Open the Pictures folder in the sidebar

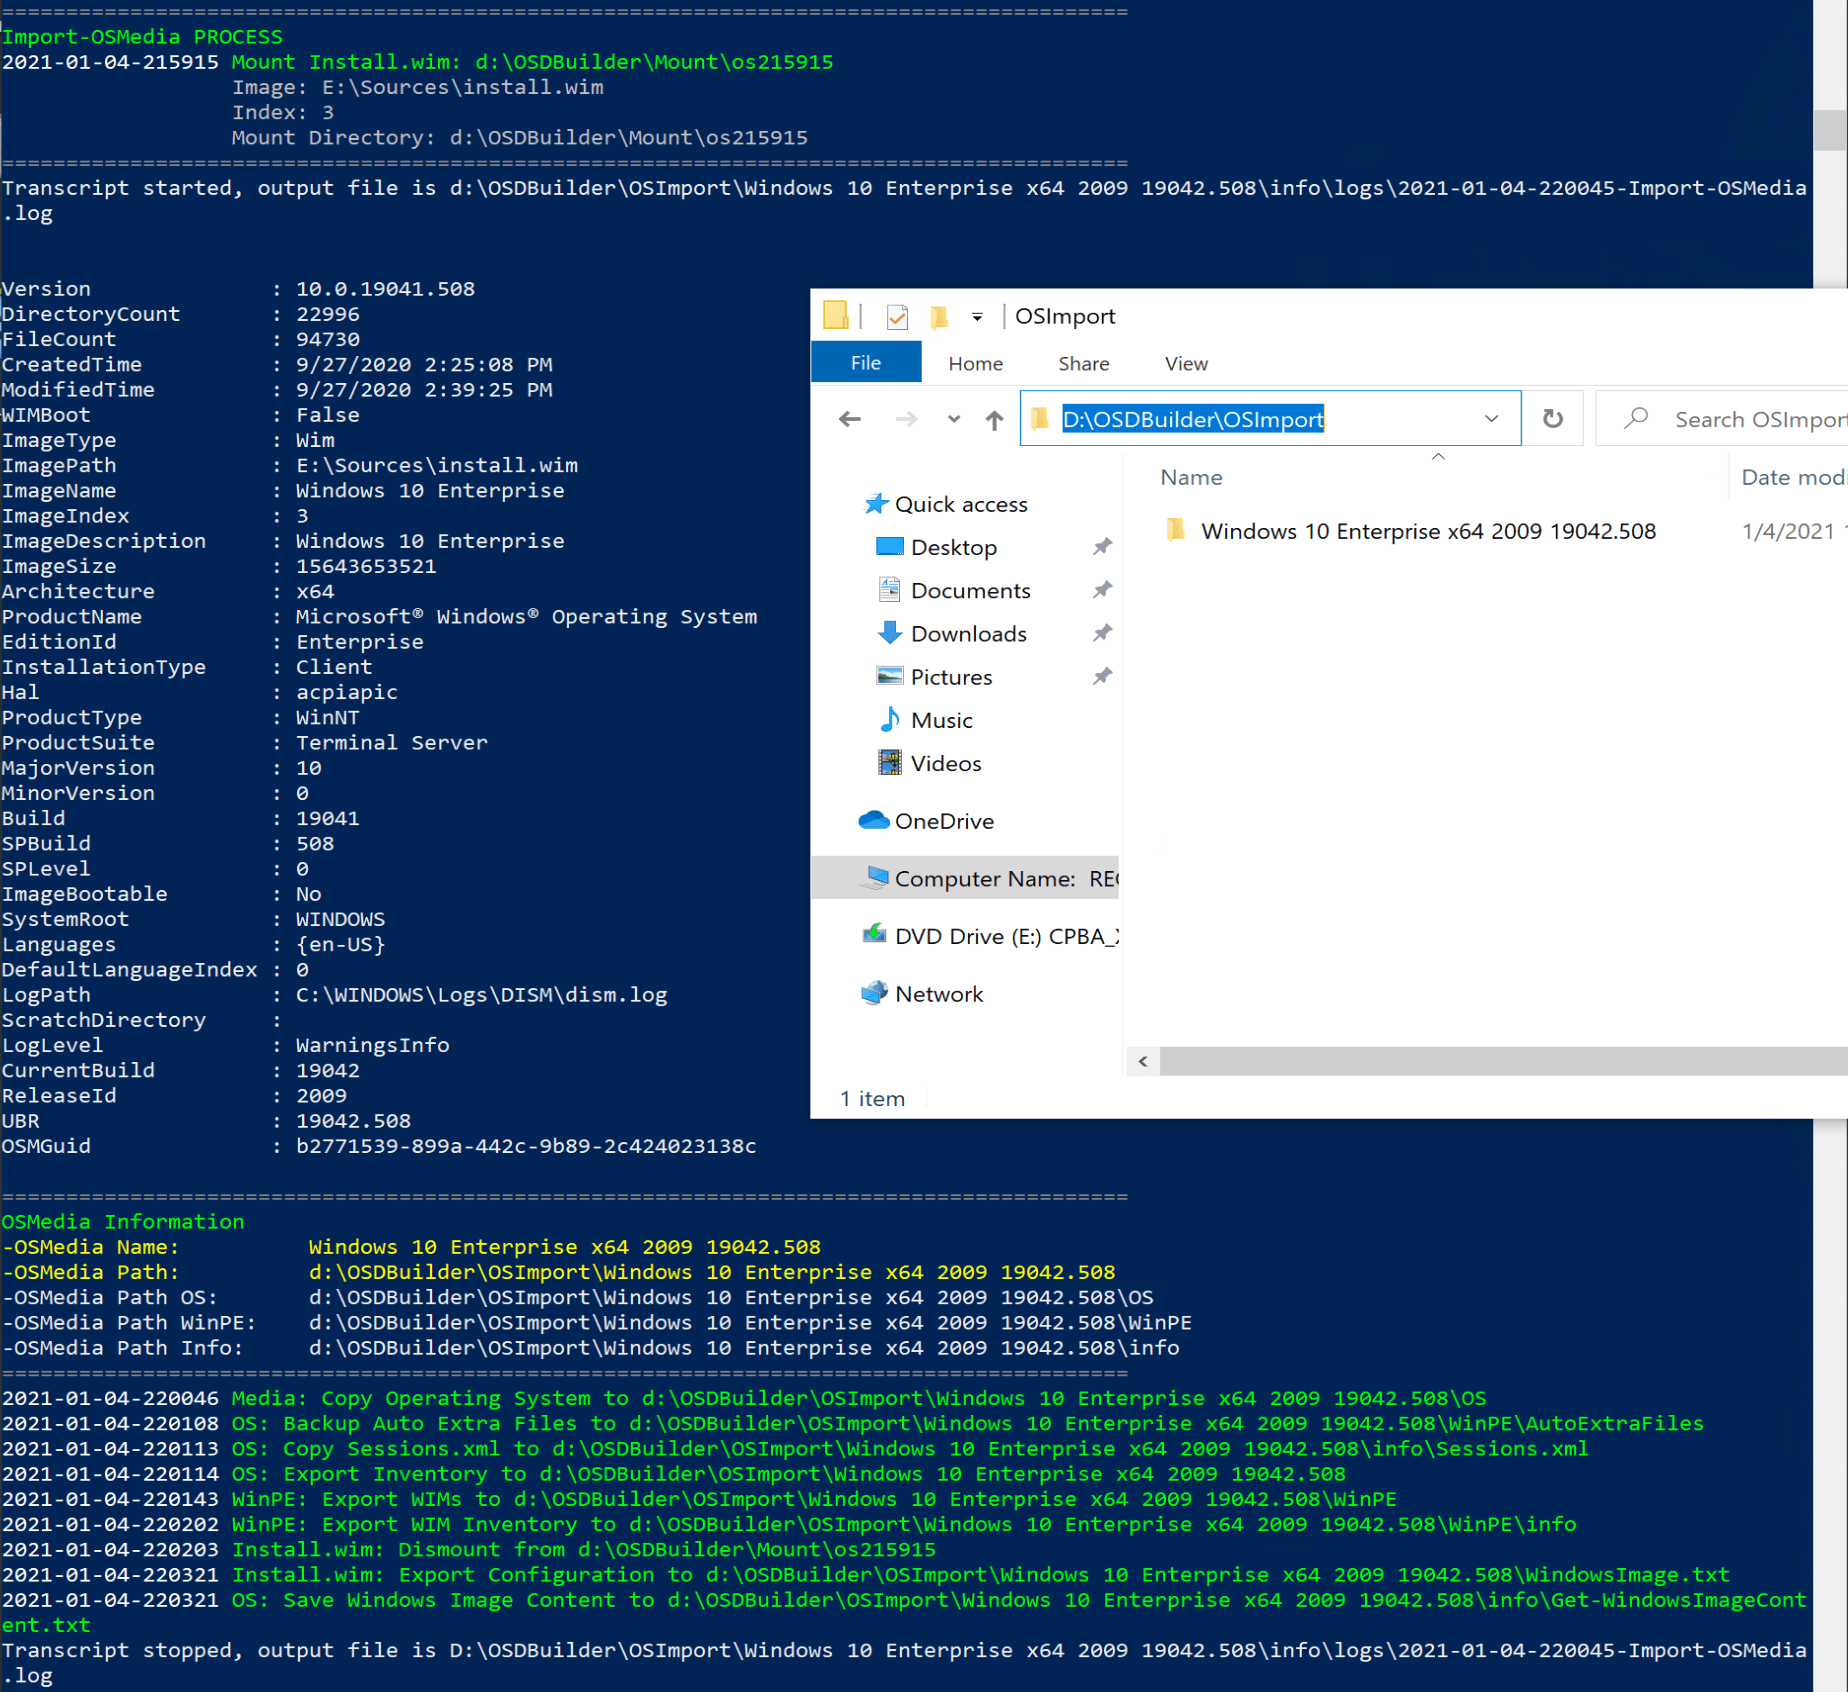point(951,676)
